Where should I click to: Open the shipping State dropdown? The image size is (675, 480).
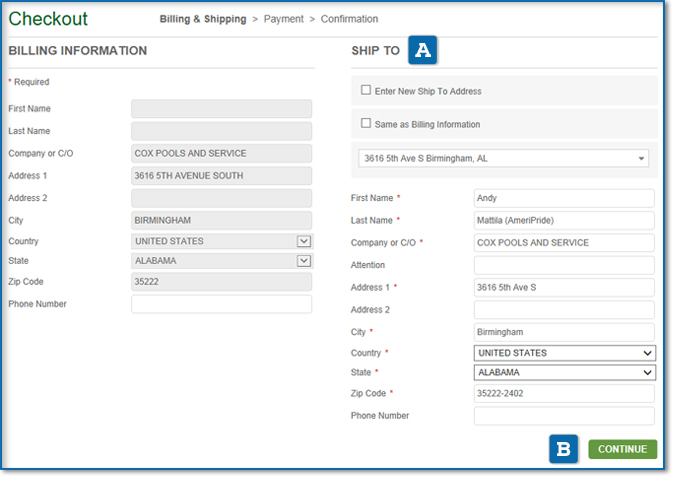564,373
